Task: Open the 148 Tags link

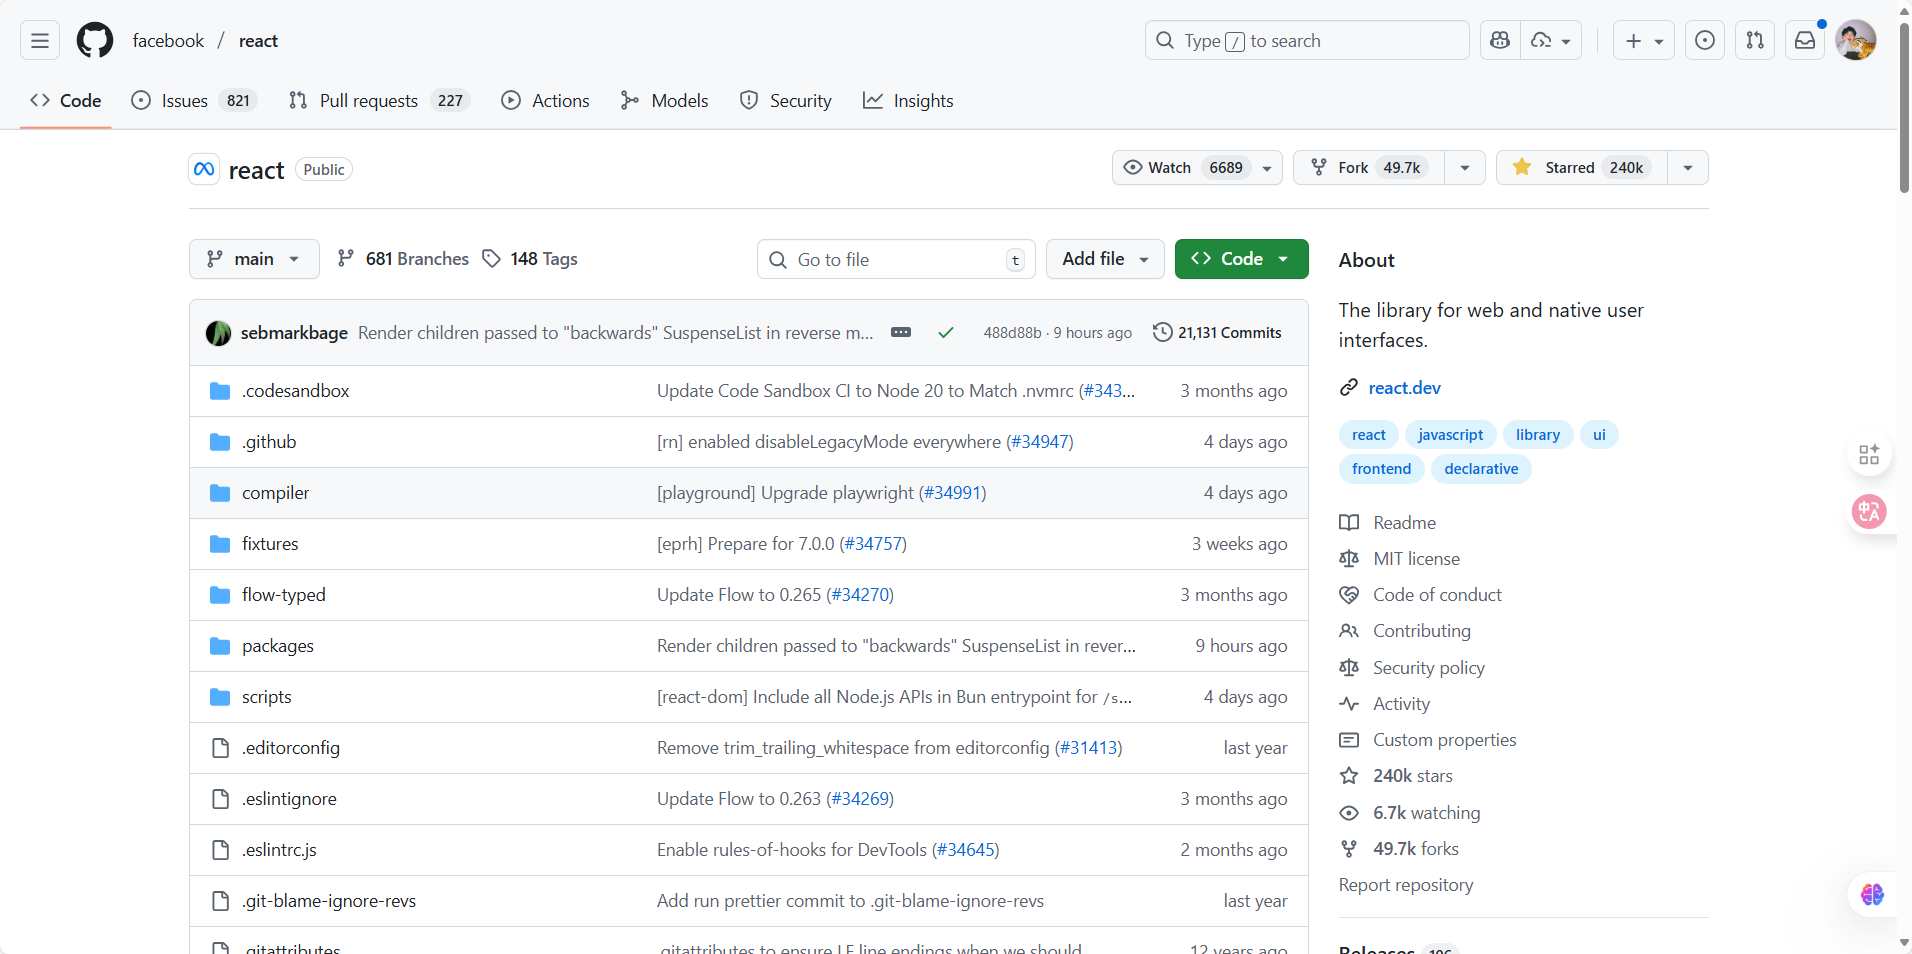Action: point(530,259)
